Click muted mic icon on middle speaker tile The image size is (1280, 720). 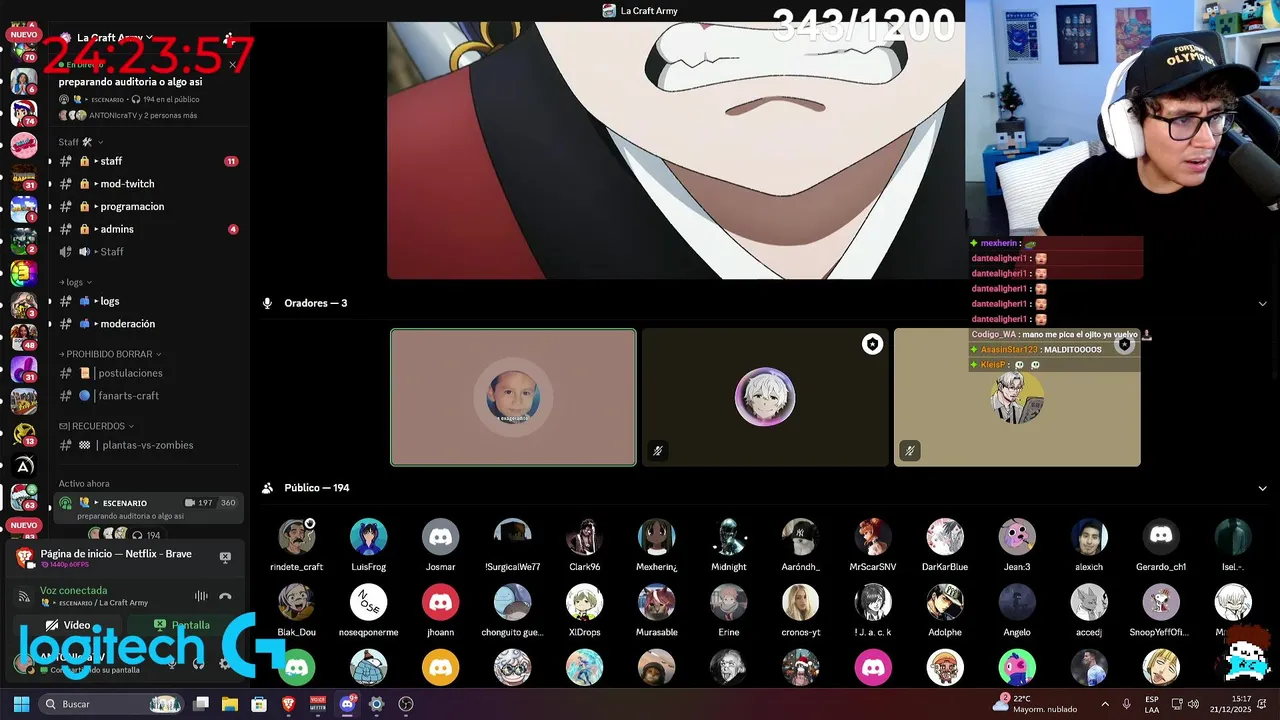(657, 451)
